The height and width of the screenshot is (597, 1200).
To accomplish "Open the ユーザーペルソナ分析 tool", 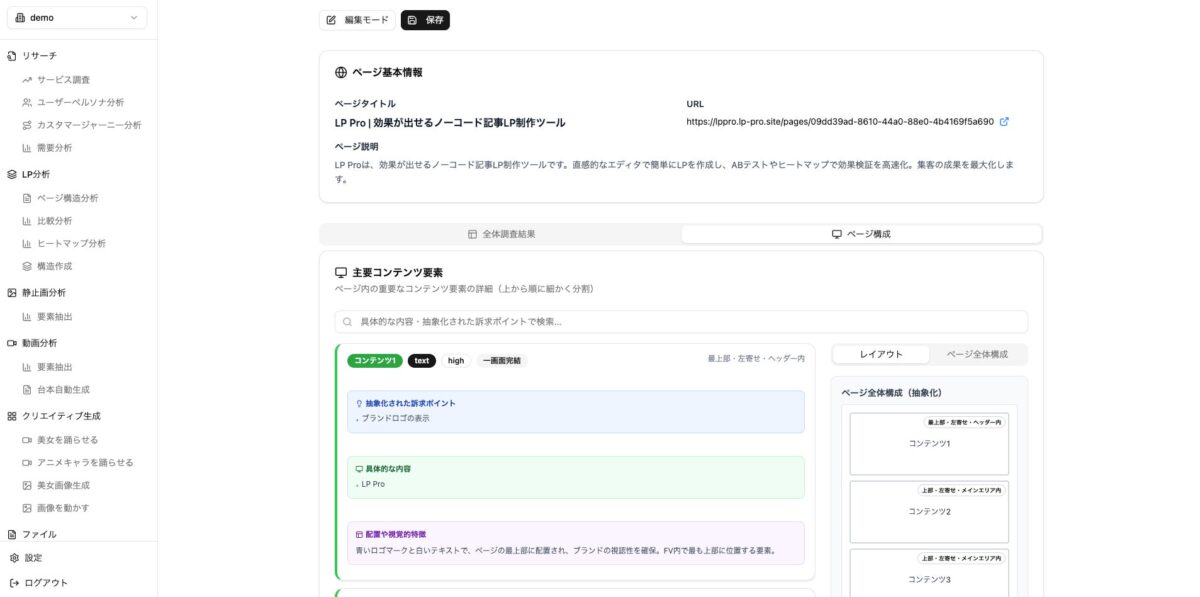I will coord(72,101).
